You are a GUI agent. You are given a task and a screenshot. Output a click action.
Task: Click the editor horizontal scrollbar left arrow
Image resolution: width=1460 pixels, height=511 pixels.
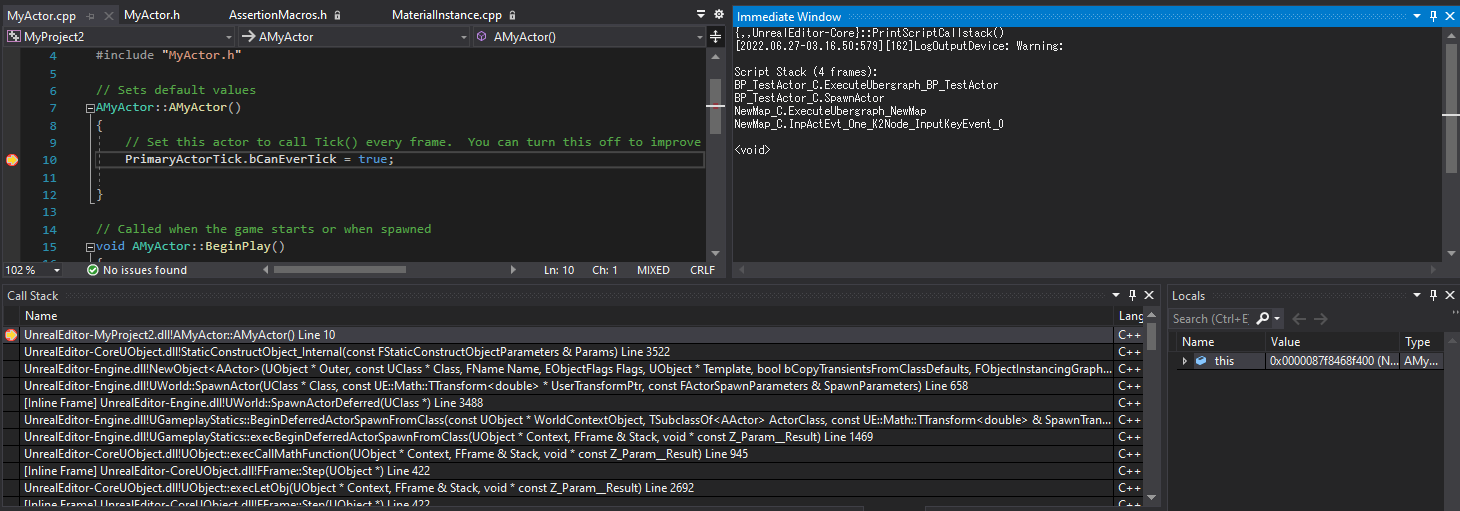264,270
